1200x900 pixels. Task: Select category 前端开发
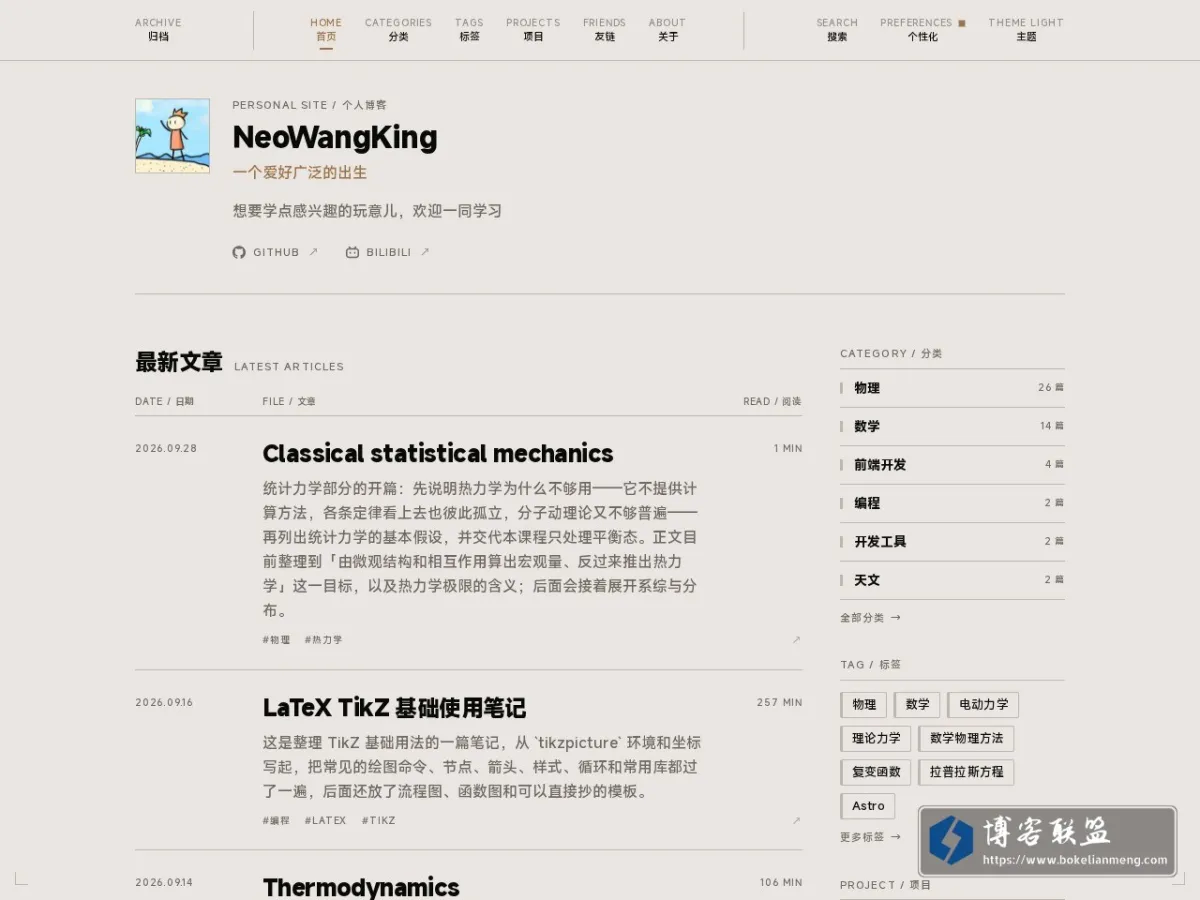(x=952, y=465)
